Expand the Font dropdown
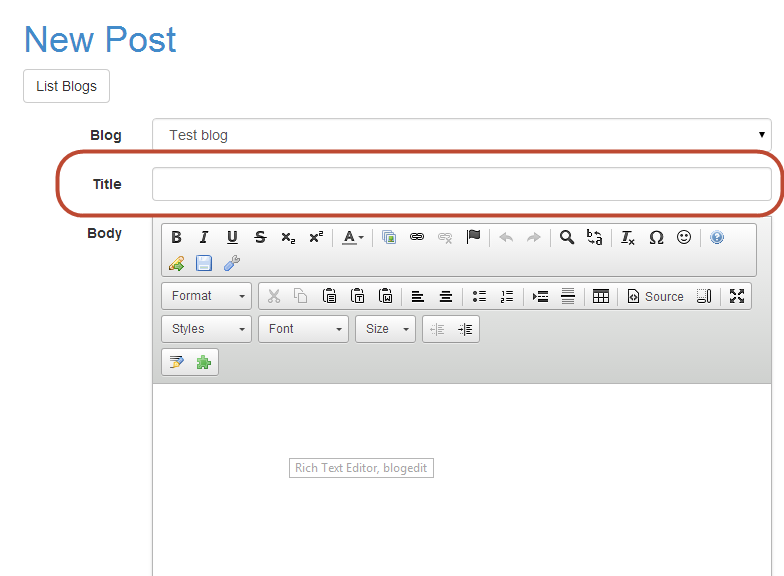 click(x=303, y=329)
